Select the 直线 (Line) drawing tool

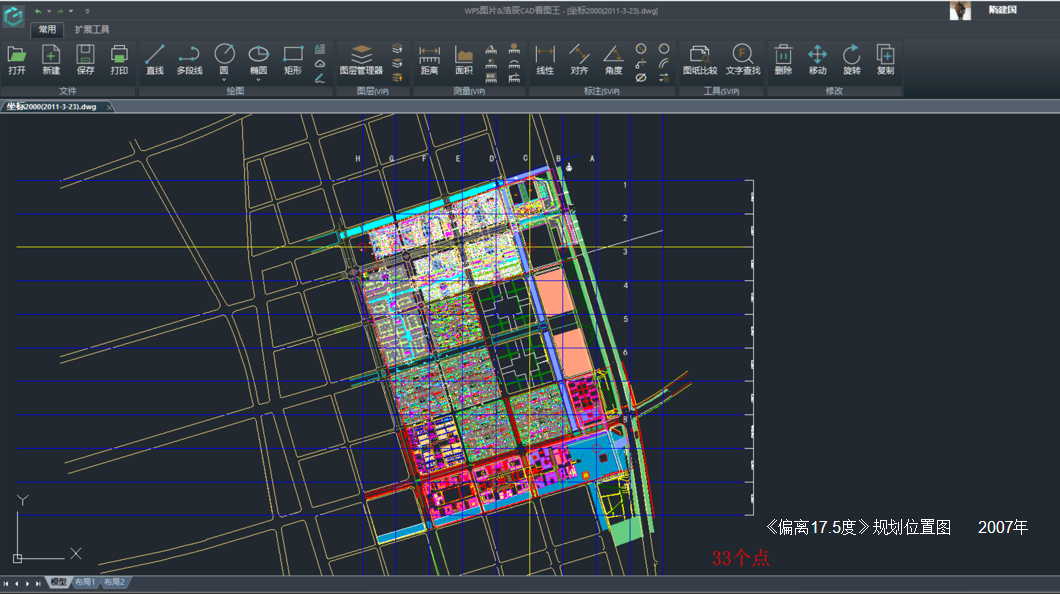click(x=154, y=59)
